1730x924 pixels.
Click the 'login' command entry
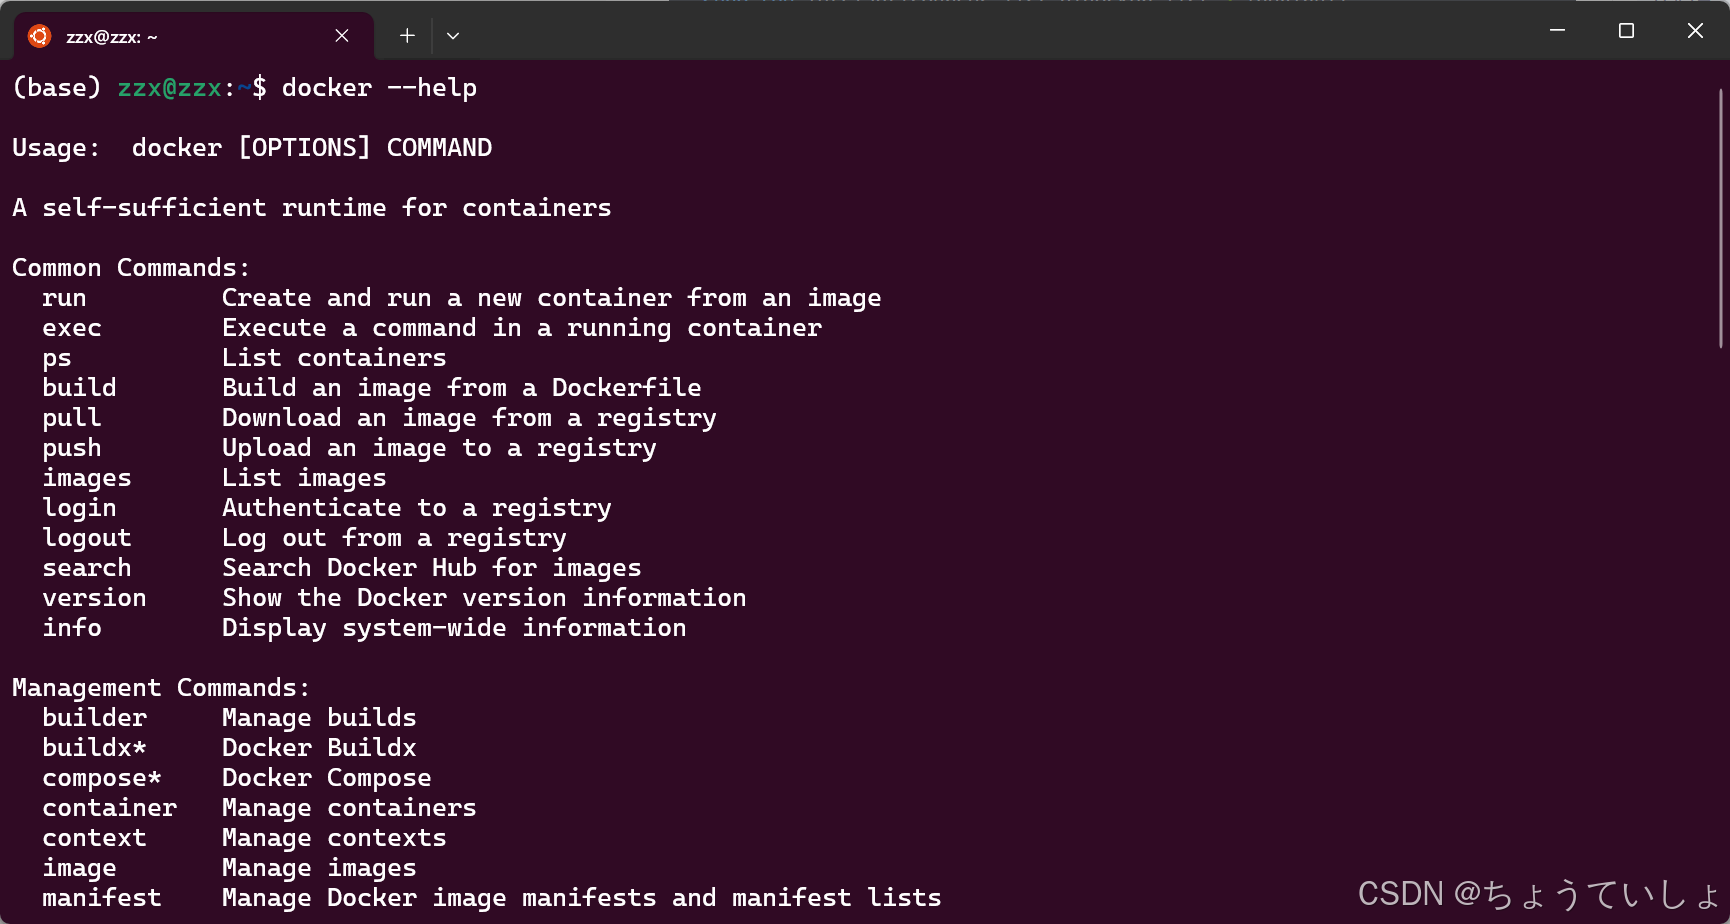click(x=79, y=508)
